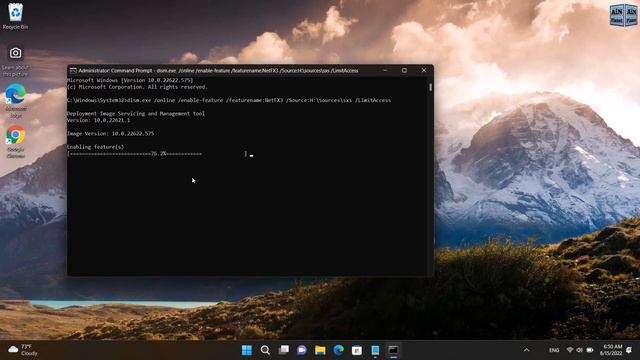The image size is (640, 360).
Task: Open the clock and date showing 6:50 AM
Action: coord(611,350)
